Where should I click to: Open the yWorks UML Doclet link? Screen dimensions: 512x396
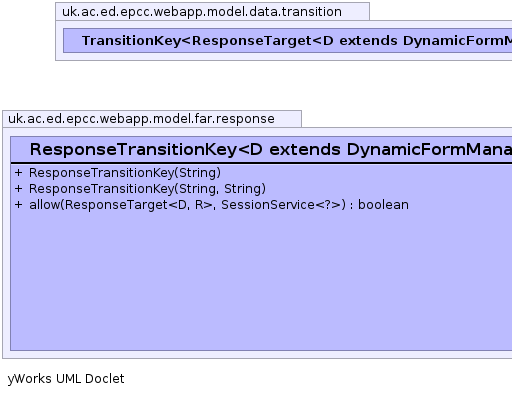66,379
